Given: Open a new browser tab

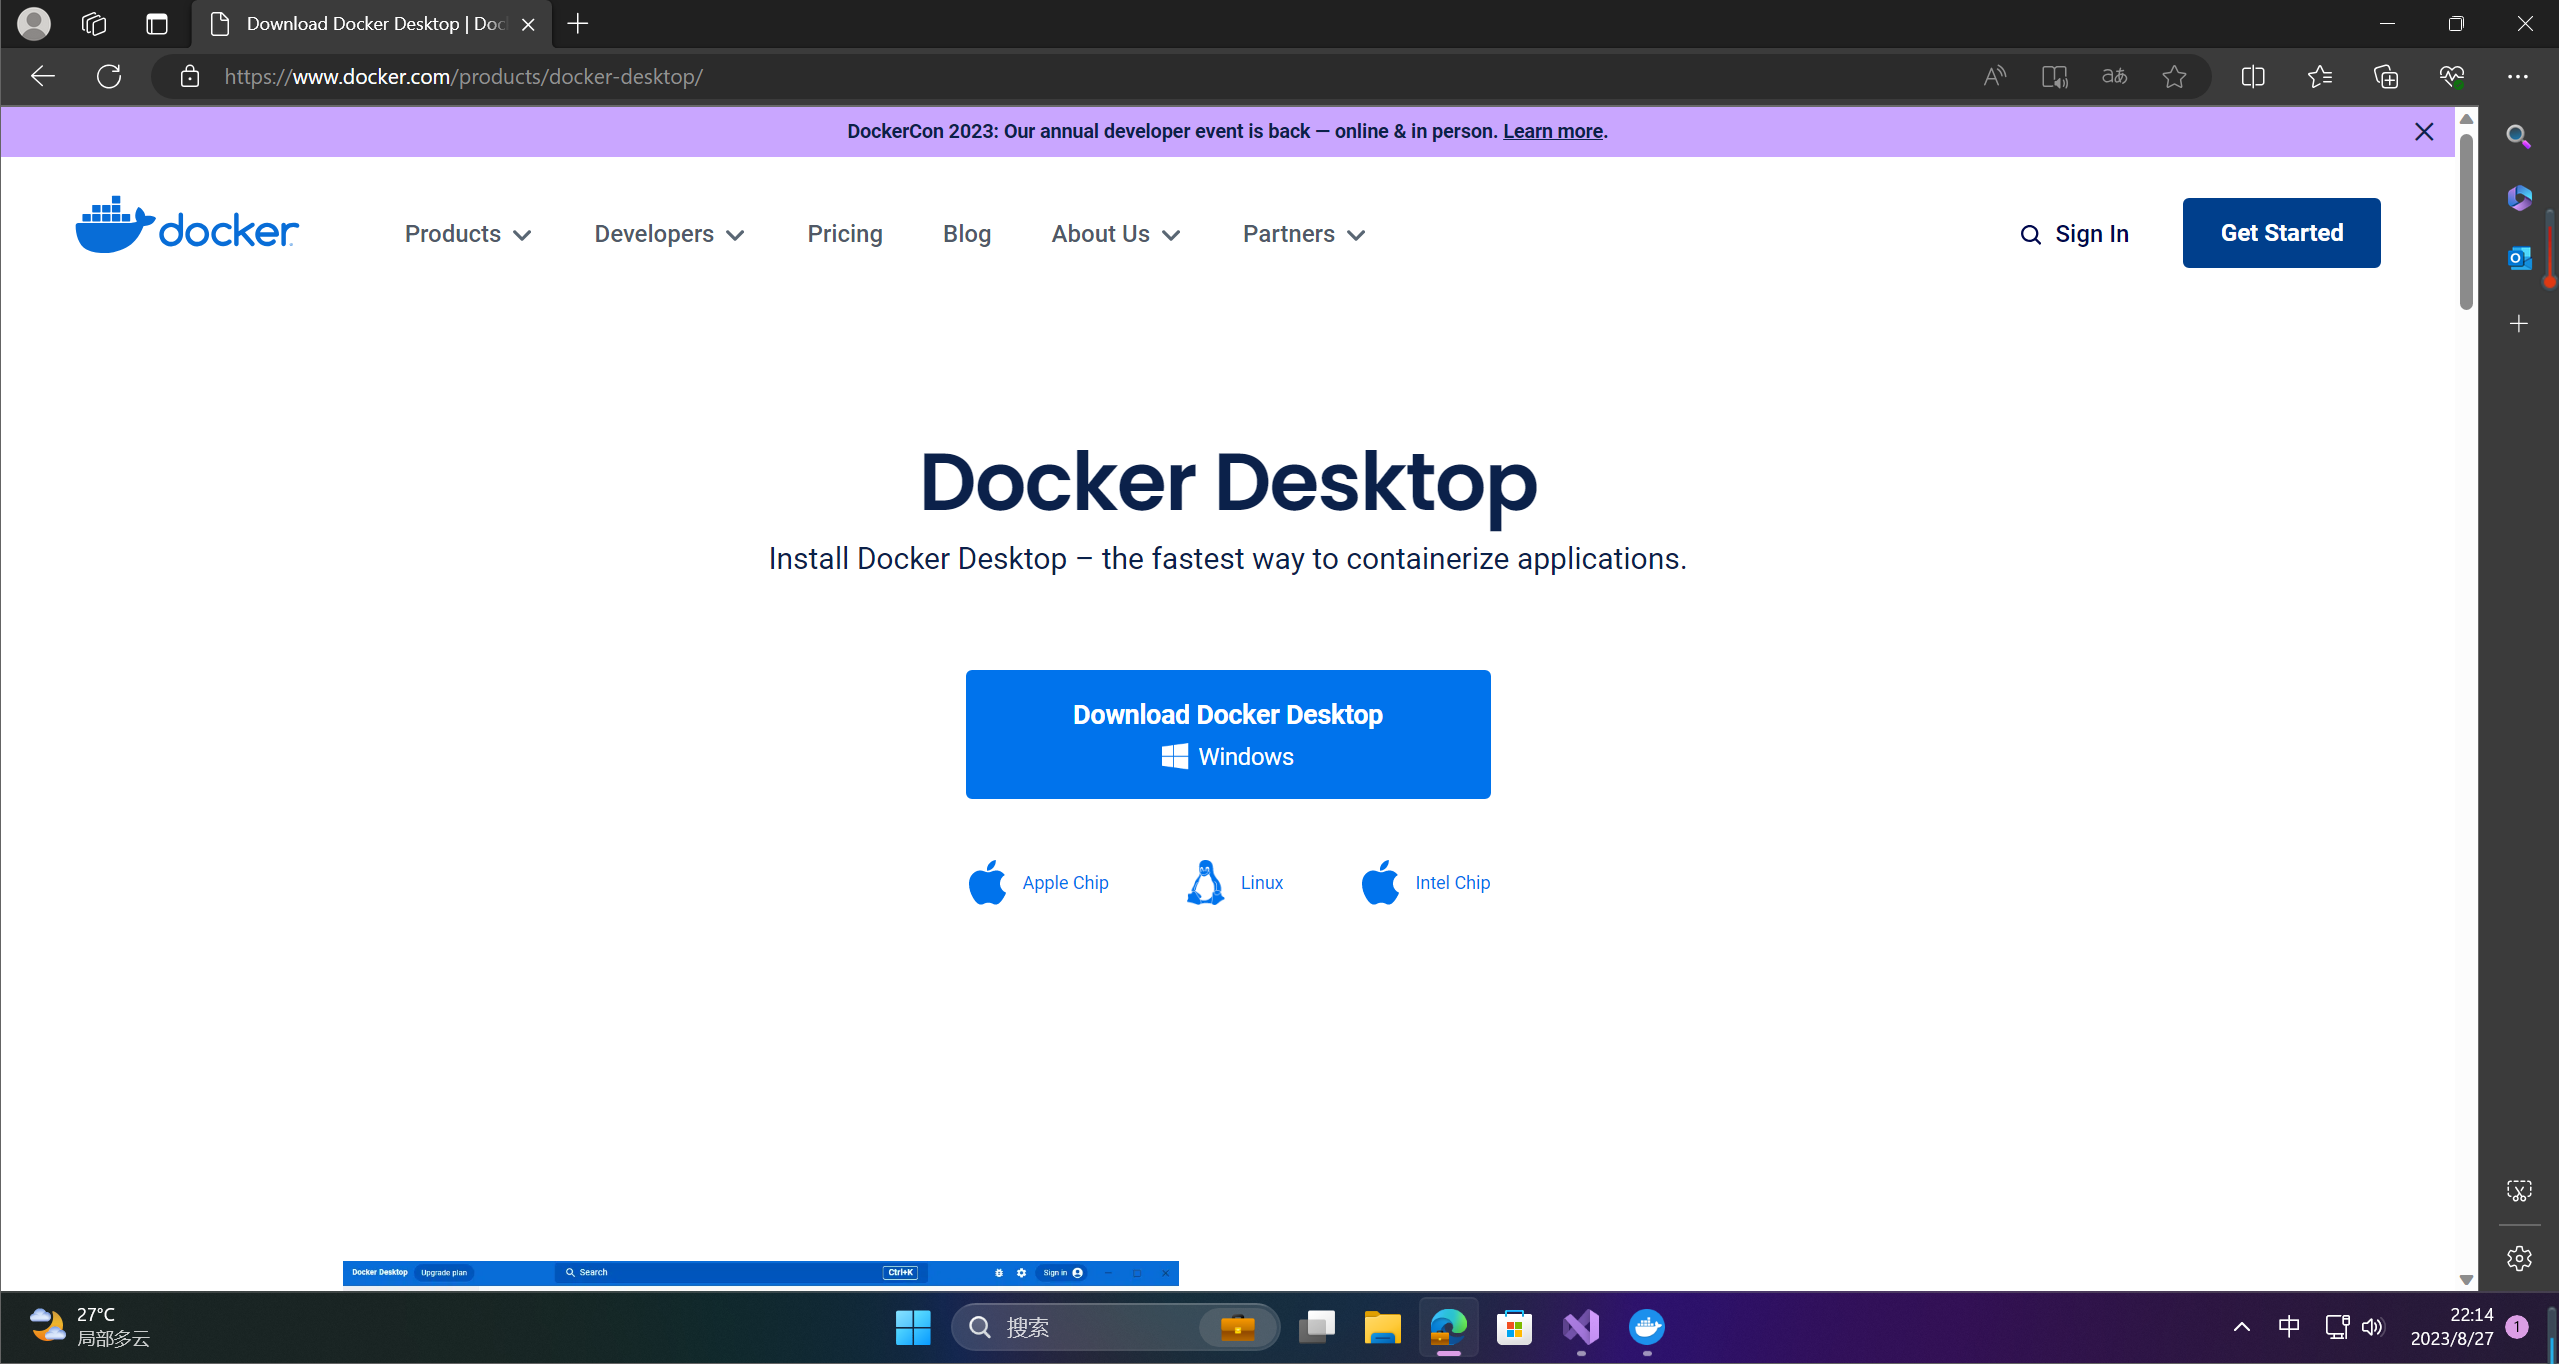Looking at the screenshot, I should click(578, 24).
